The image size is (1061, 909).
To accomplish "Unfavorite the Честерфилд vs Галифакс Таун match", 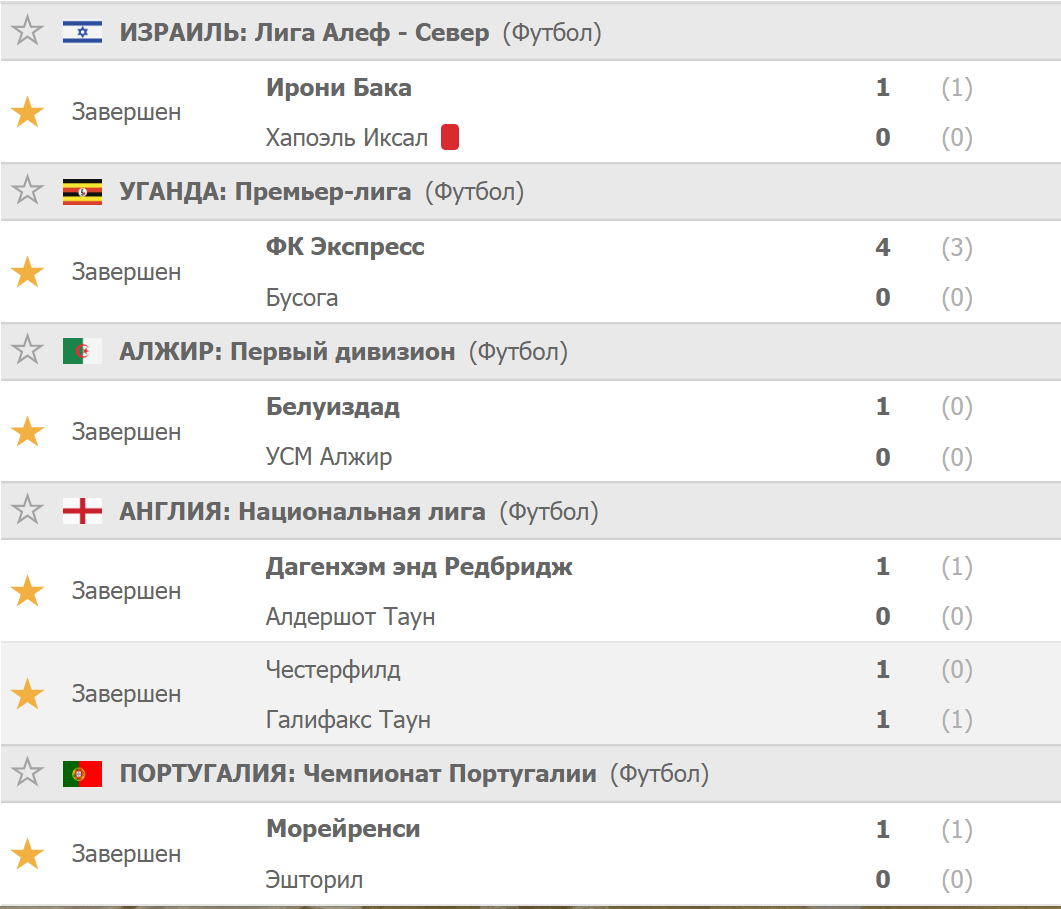I will [27, 694].
